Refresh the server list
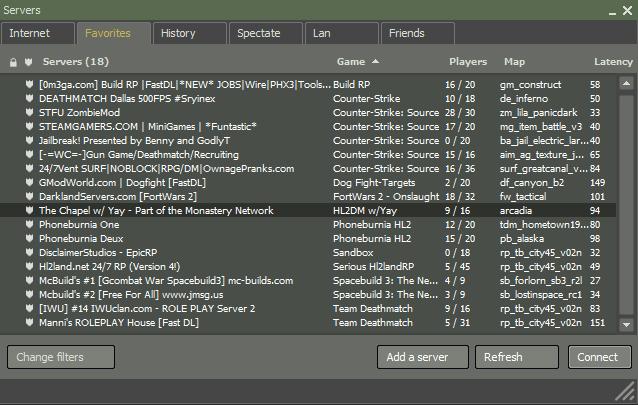Screen dimensions: 638x405 (517, 357)
